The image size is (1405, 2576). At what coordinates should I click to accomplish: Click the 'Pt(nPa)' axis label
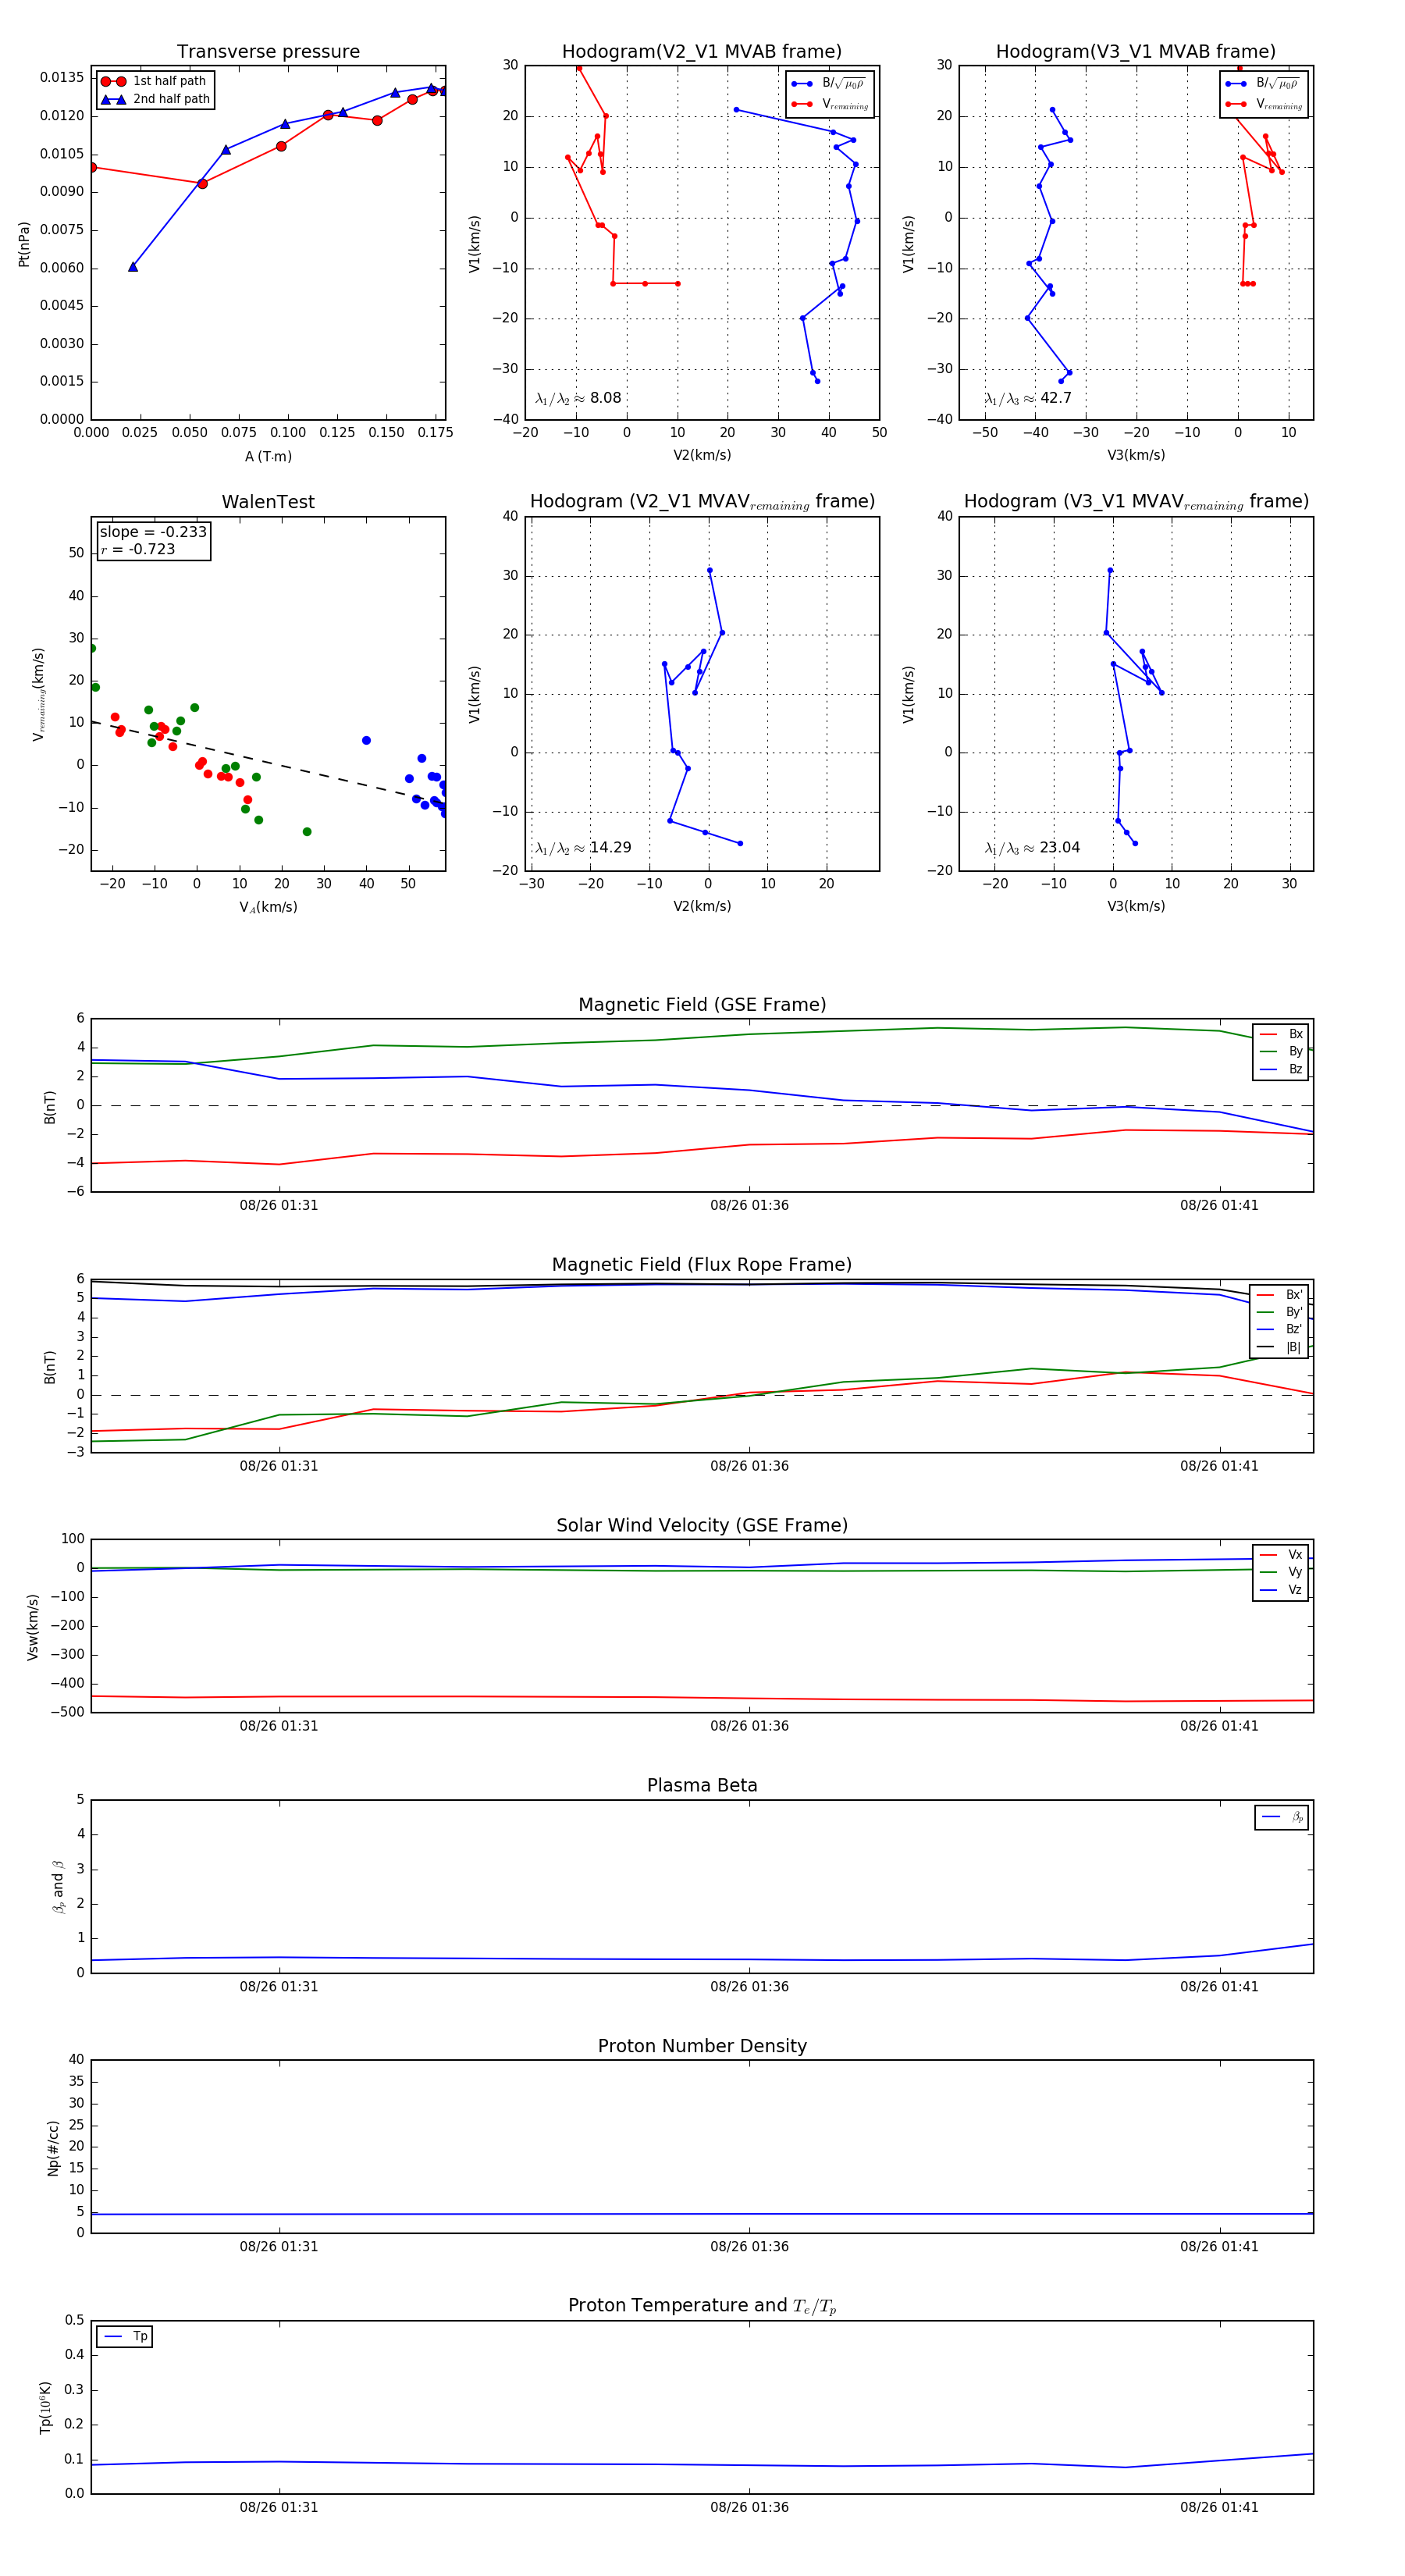tap(24, 244)
